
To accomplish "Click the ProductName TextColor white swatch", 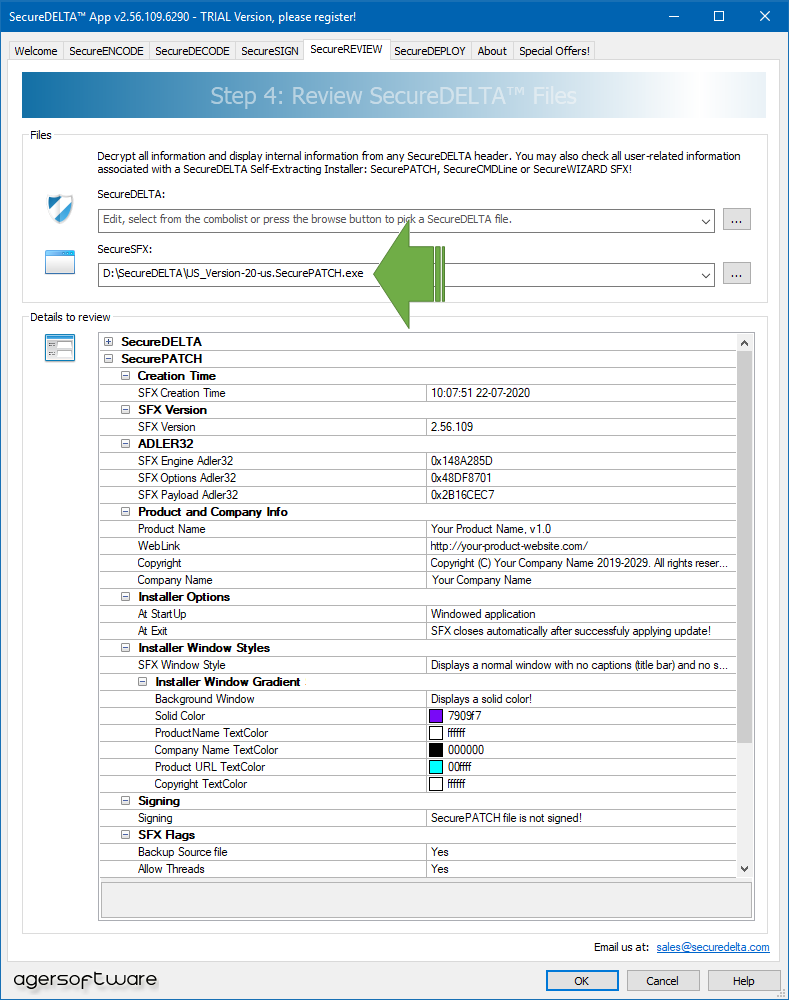I will point(436,733).
